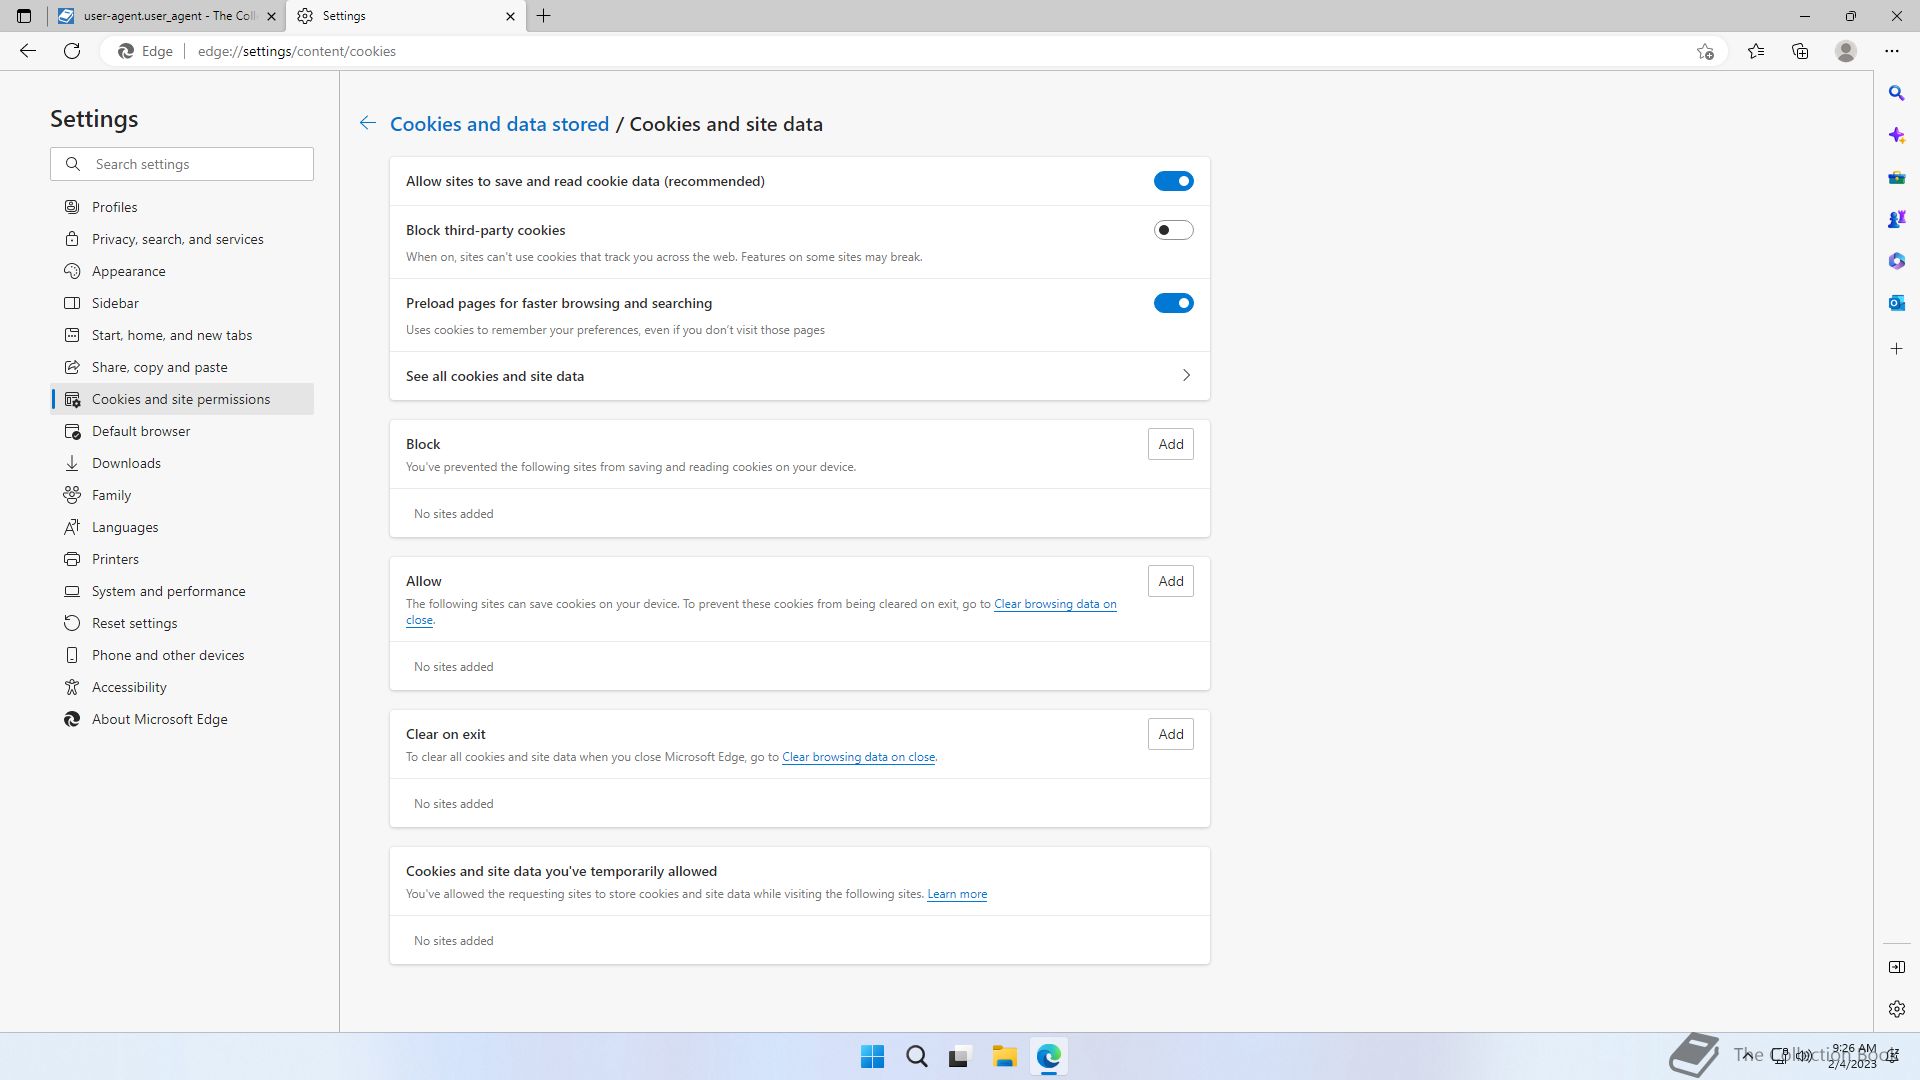
Task: Click the Favorites star icon in toolbar
Action: (x=1755, y=51)
